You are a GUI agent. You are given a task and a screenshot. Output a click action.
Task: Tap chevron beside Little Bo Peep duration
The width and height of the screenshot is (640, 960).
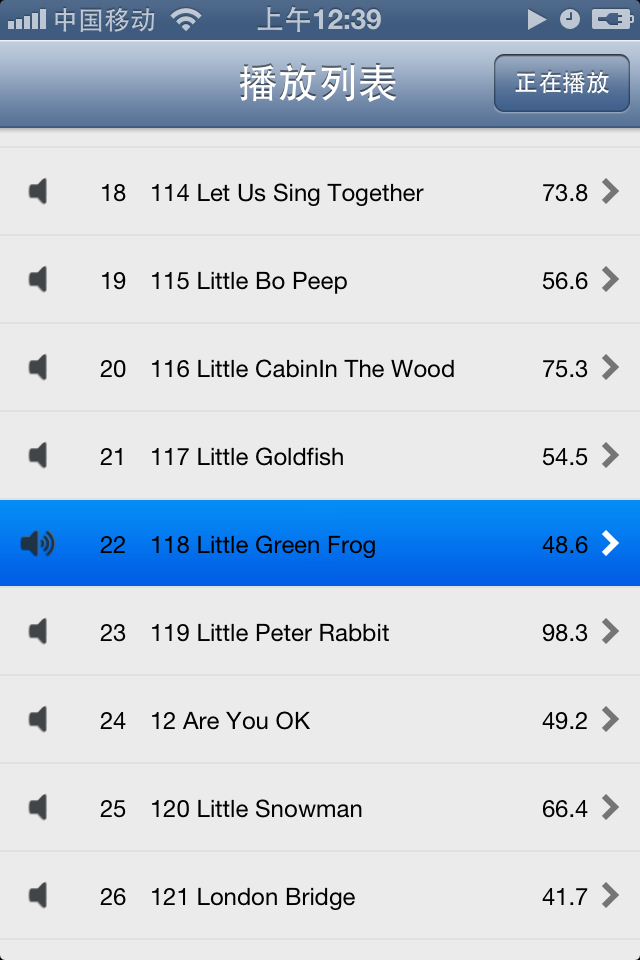click(610, 280)
